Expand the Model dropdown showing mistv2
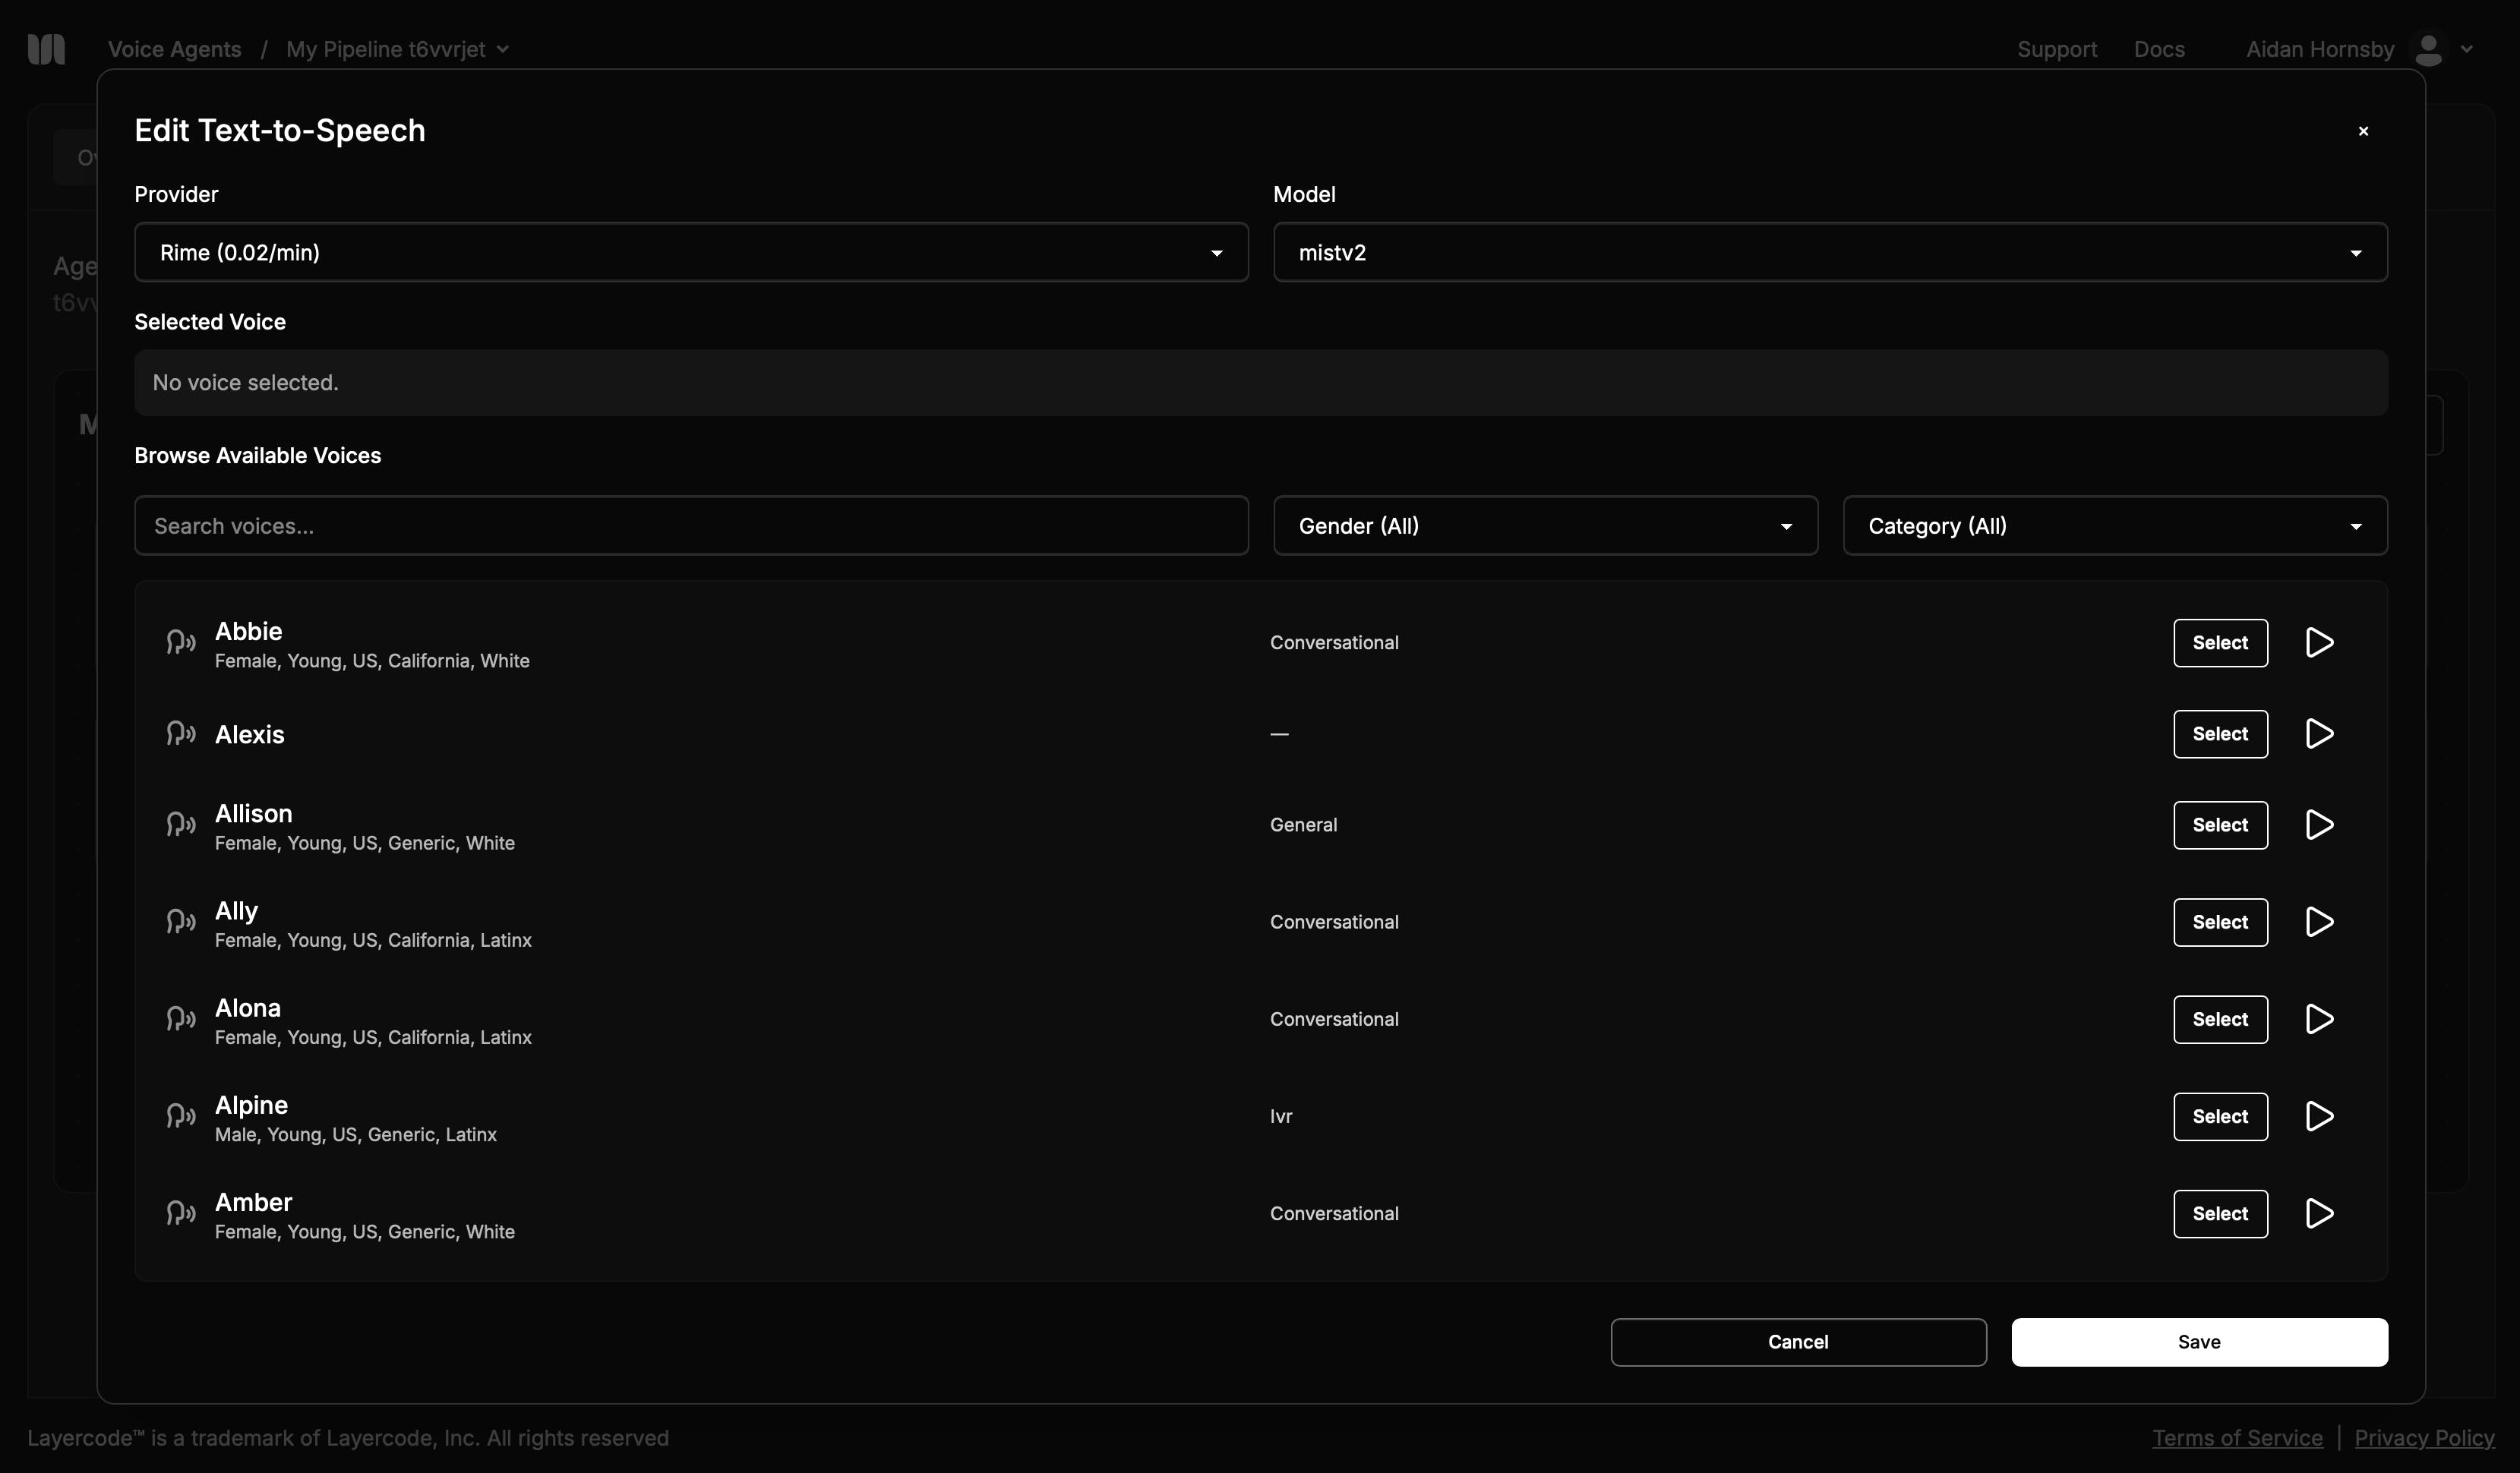 (x=1829, y=252)
